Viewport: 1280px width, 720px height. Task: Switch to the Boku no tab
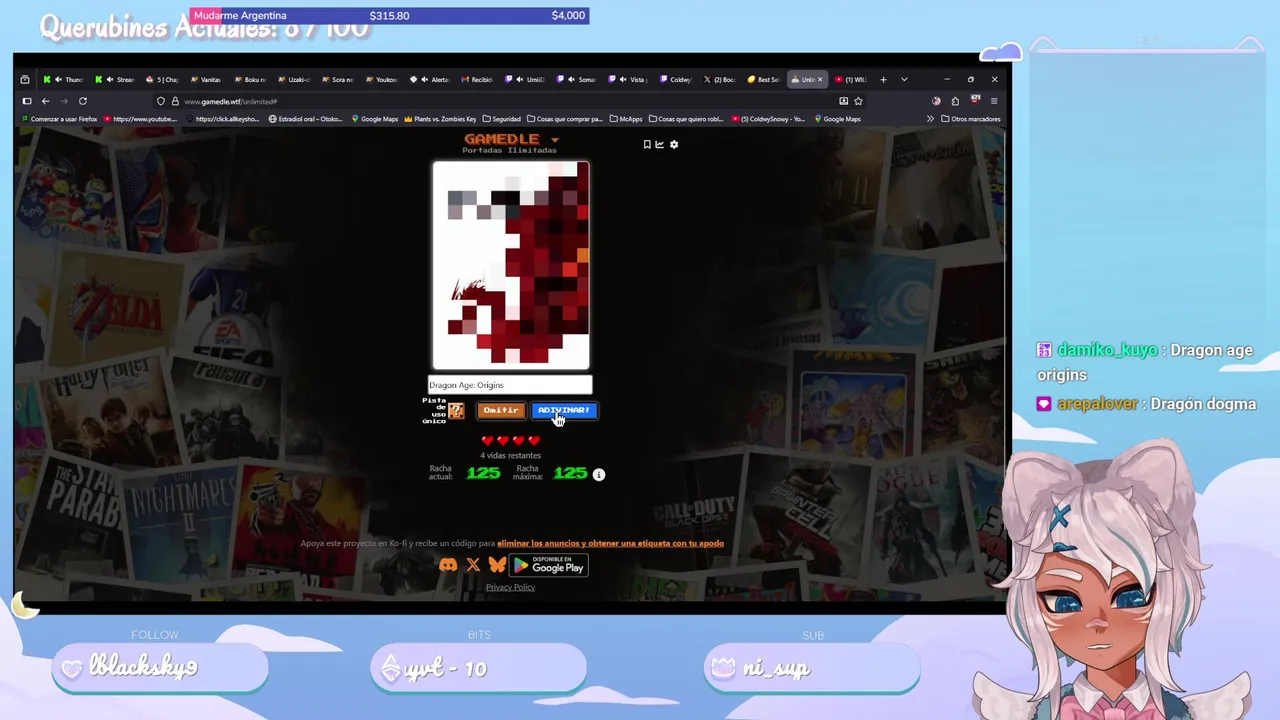tap(249, 79)
